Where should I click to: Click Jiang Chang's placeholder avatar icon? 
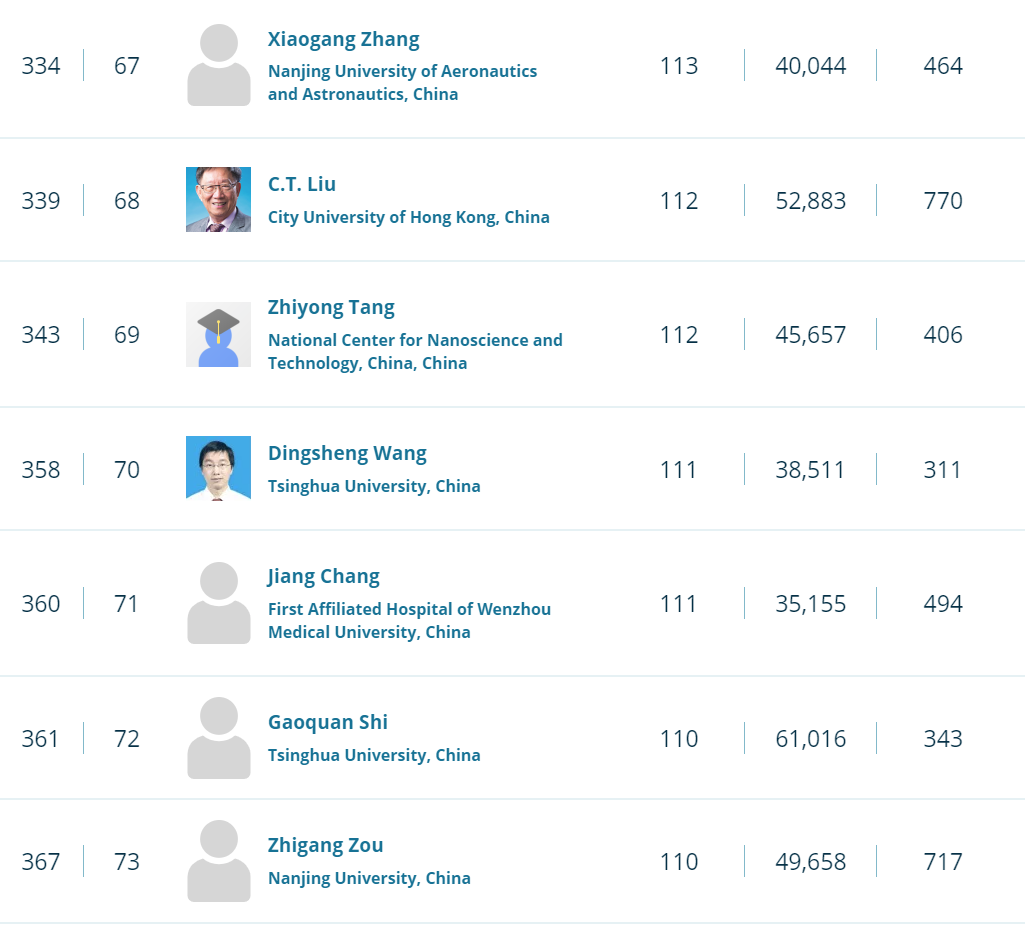[x=218, y=603]
